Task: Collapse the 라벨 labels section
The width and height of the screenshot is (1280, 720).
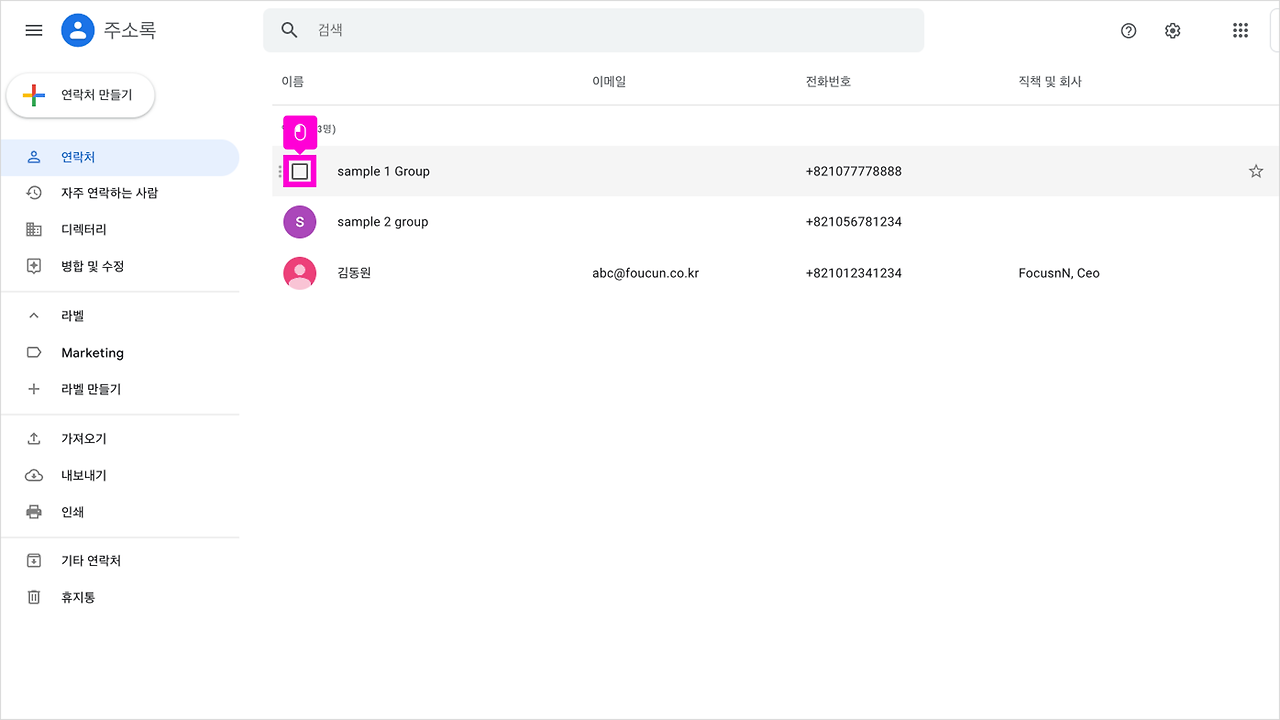Action: click(33, 315)
